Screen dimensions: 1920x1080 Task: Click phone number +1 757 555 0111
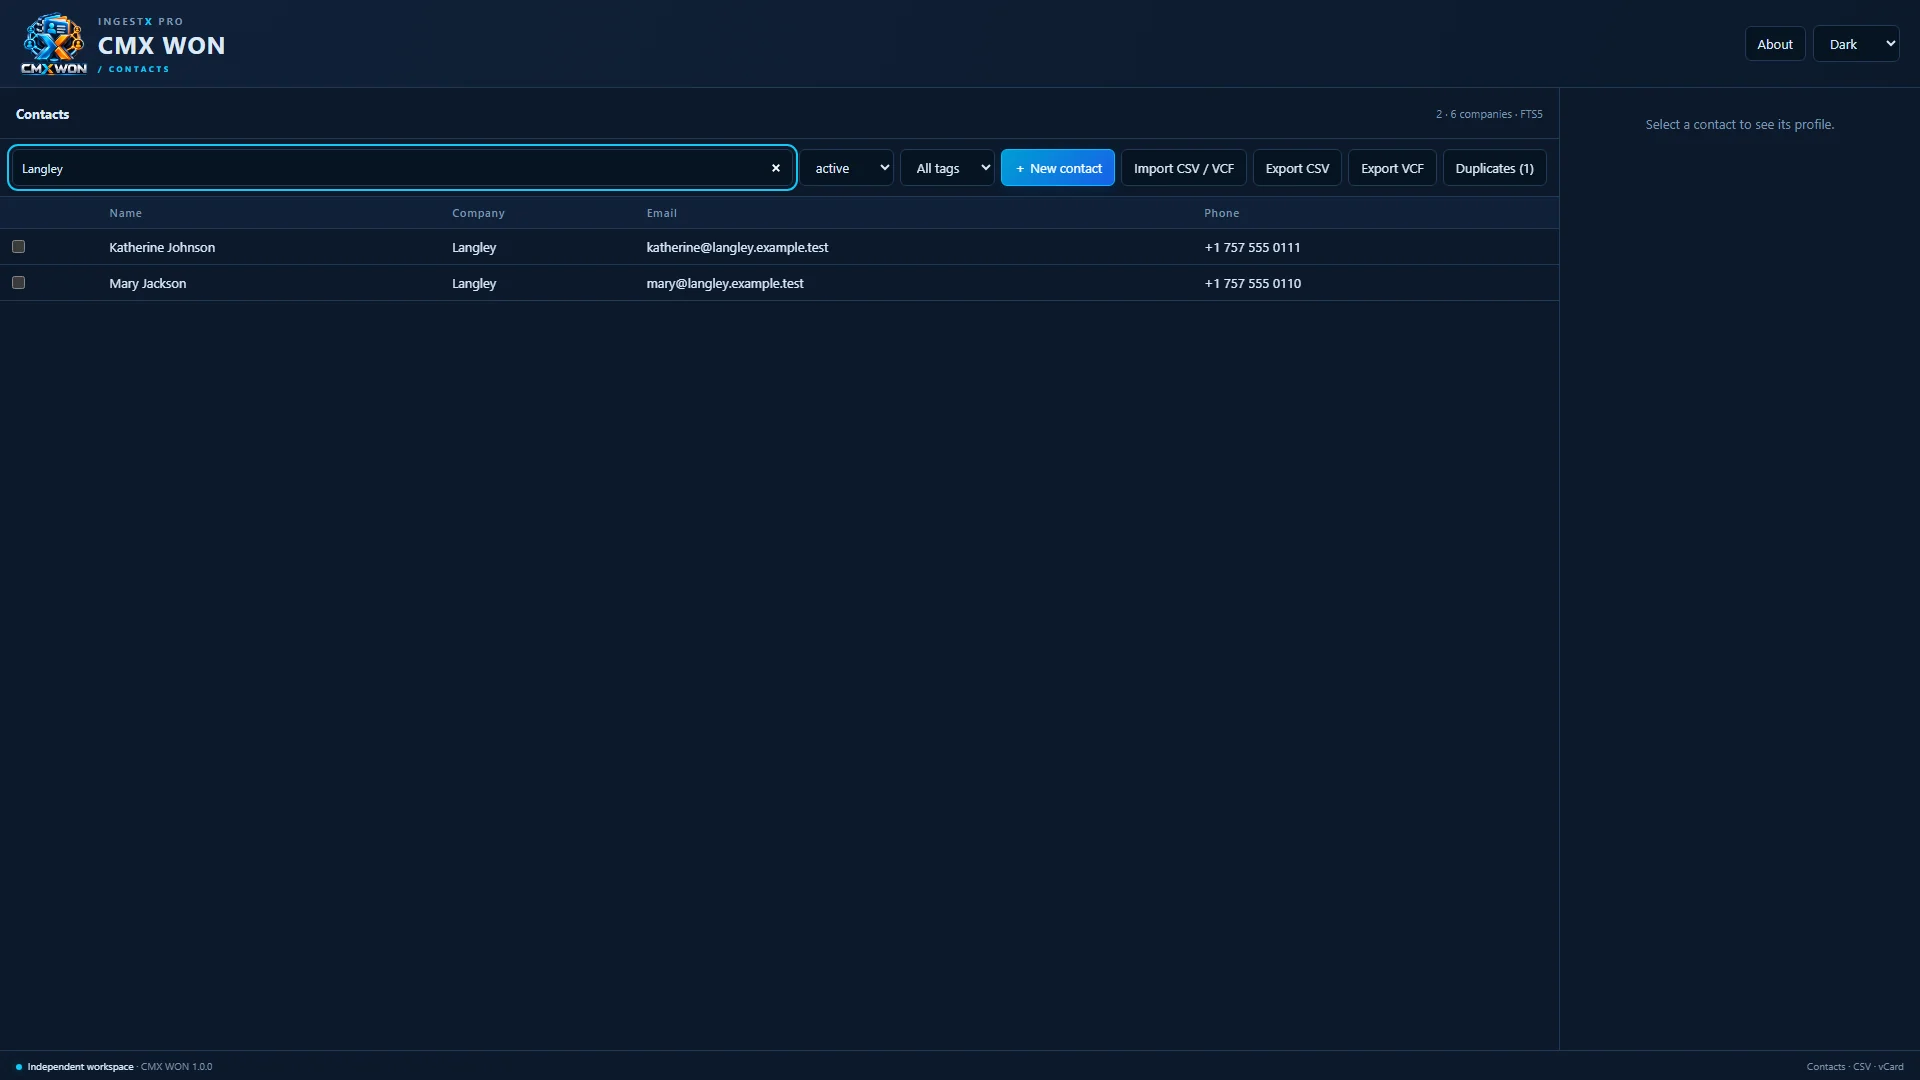tap(1252, 247)
